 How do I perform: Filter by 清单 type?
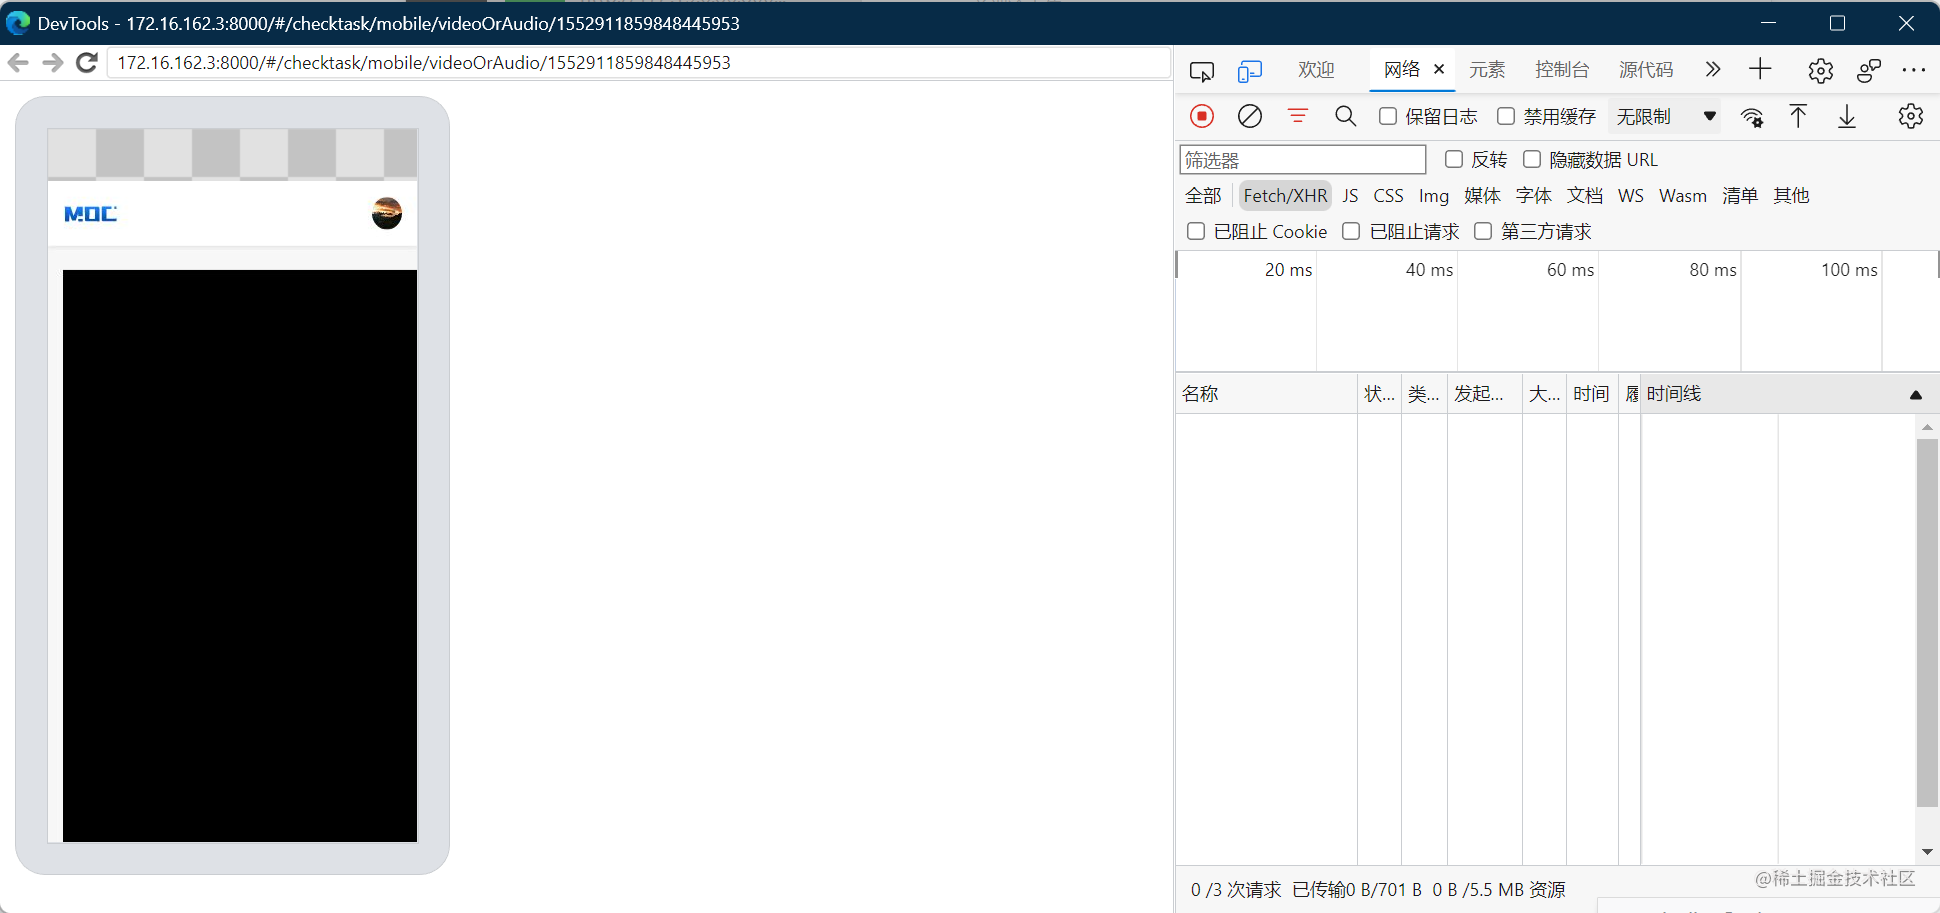point(1739,196)
